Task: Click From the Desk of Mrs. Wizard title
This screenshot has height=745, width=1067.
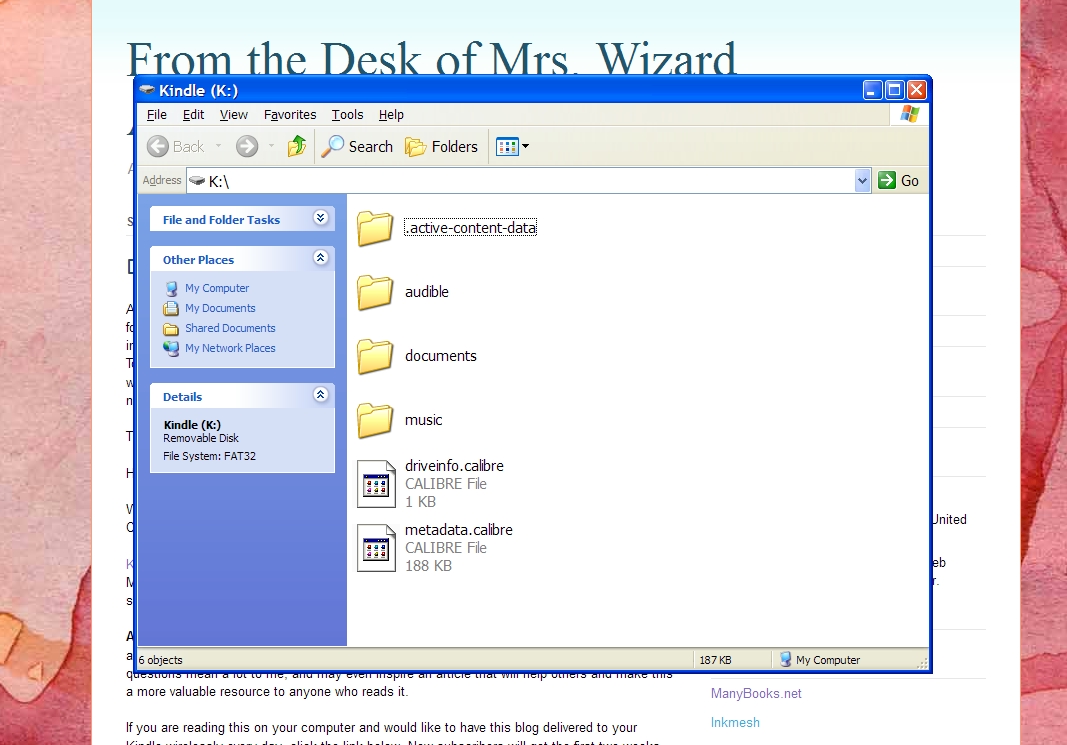Action: (431, 57)
